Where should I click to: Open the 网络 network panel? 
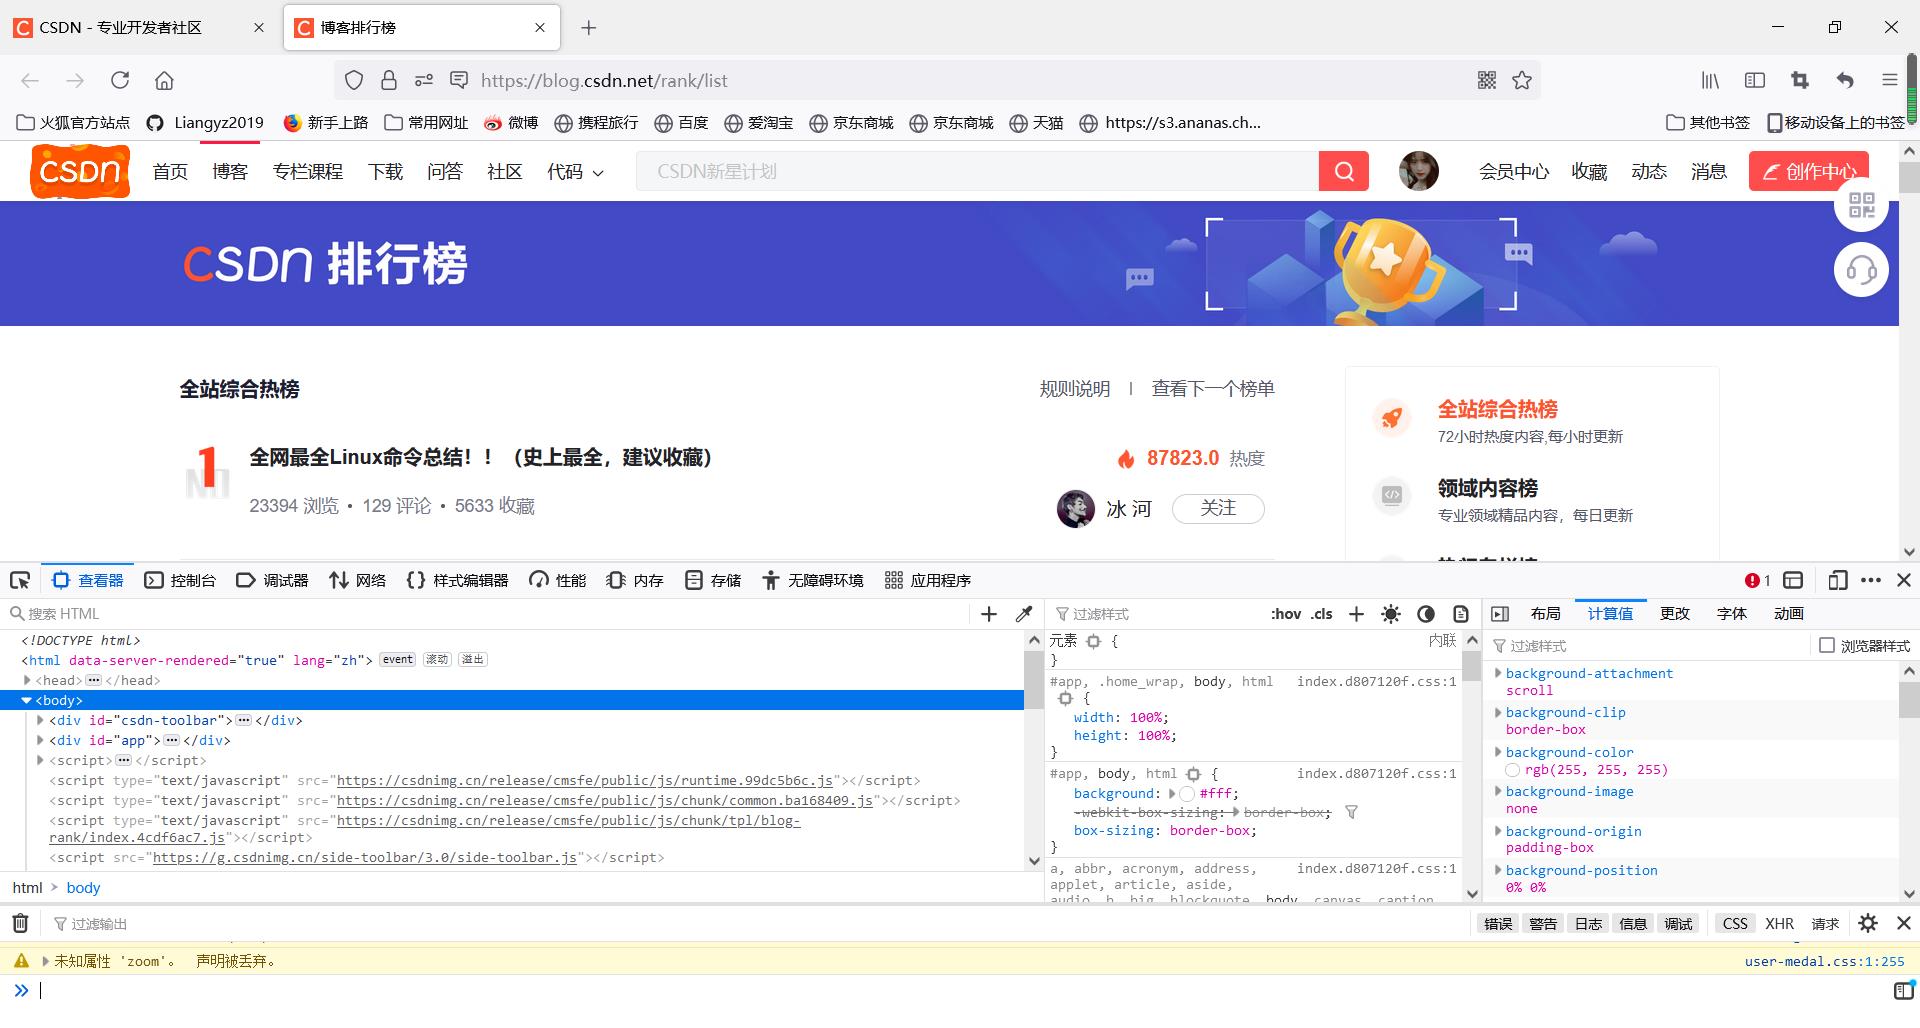click(x=357, y=580)
